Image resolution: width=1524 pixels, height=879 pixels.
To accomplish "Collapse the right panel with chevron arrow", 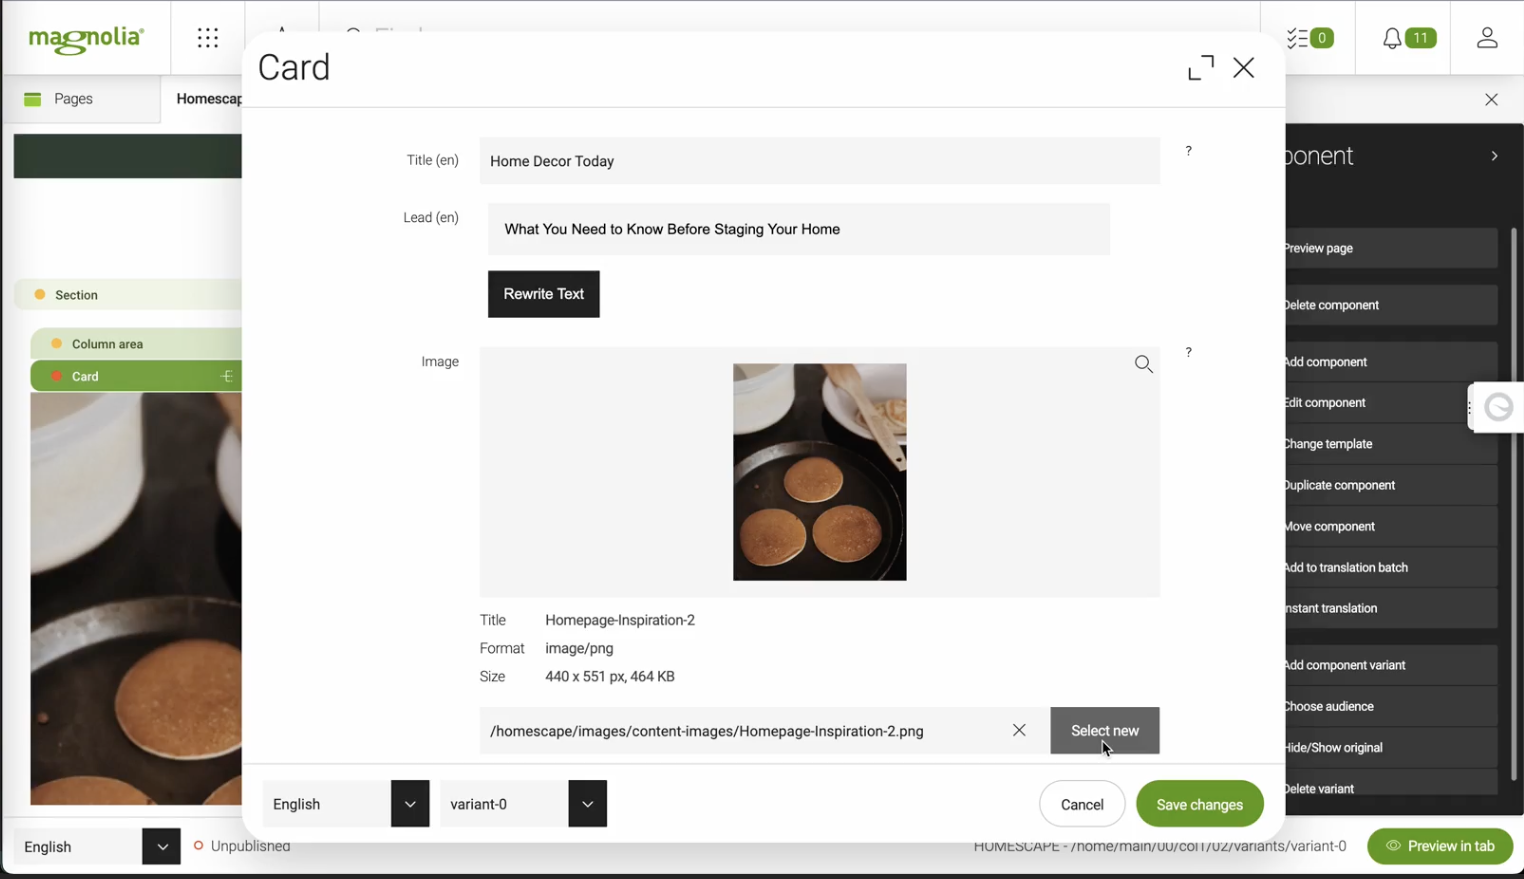I will 1494,157.
